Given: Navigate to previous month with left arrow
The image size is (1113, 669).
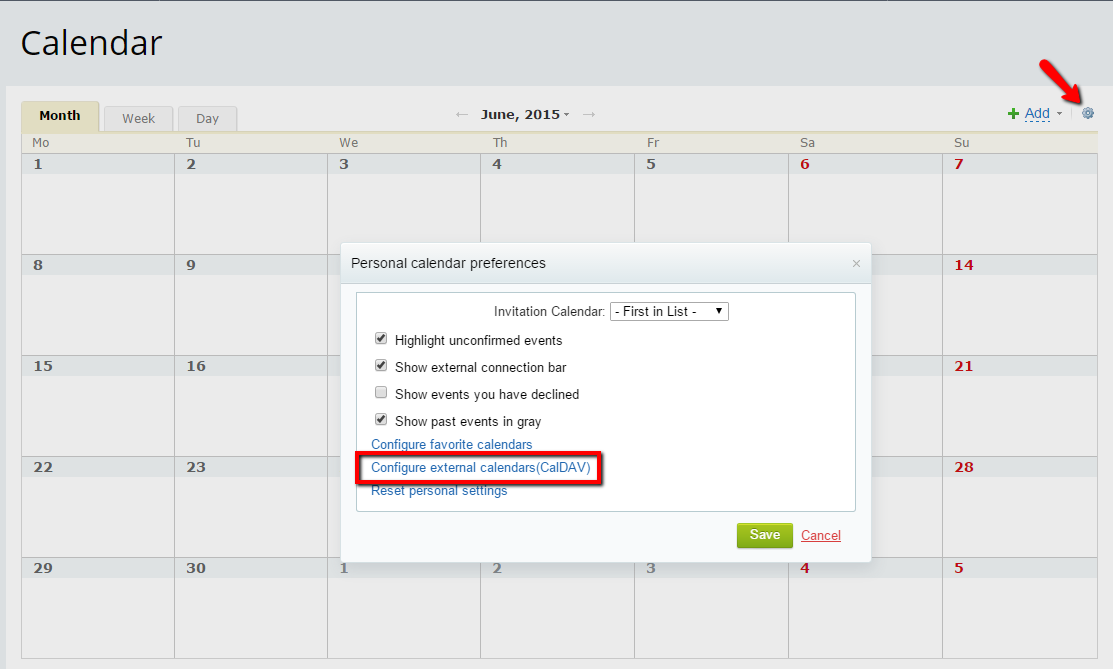Looking at the screenshot, I should [x=461, y=114].
